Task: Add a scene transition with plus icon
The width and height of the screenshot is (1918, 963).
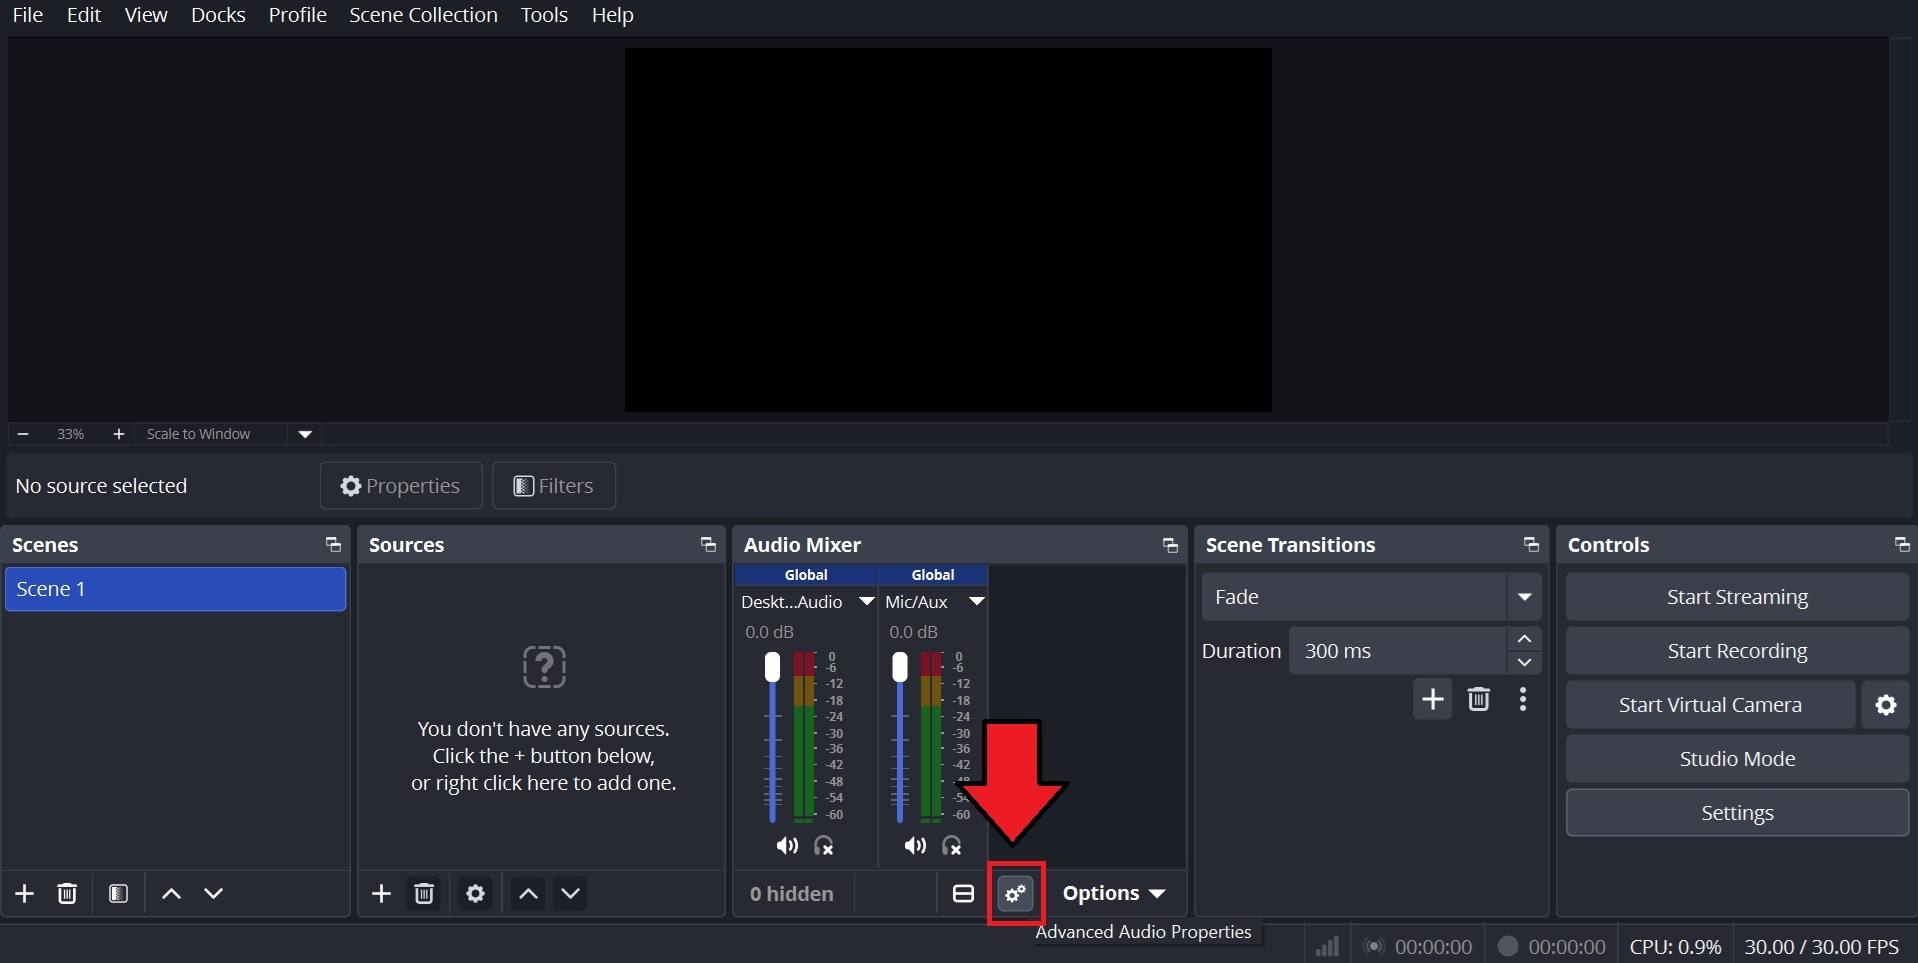Action: (x=1433, y=699)
